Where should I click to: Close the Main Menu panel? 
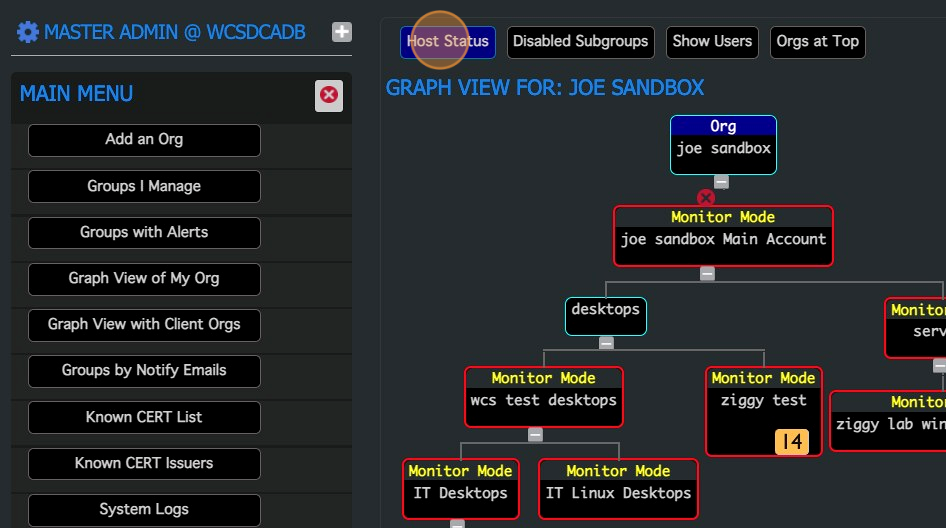pyautogui.click(x=328, y=96)
